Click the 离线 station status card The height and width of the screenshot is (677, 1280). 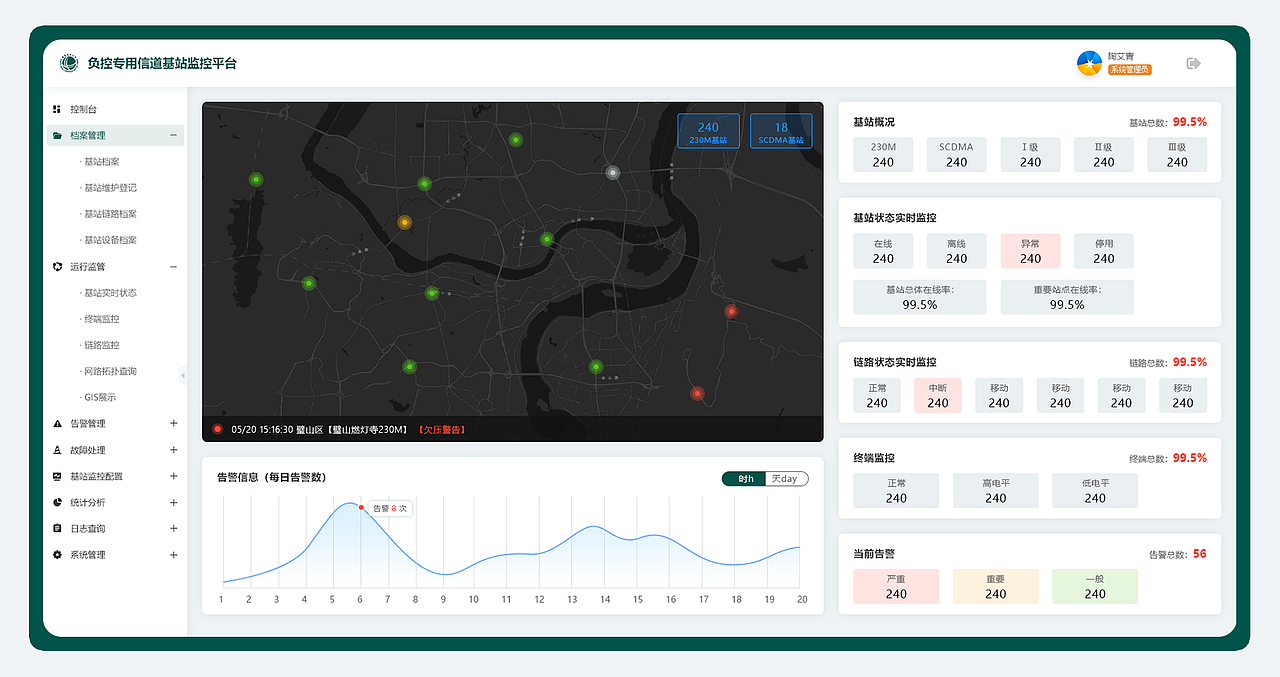pos(957,251)
